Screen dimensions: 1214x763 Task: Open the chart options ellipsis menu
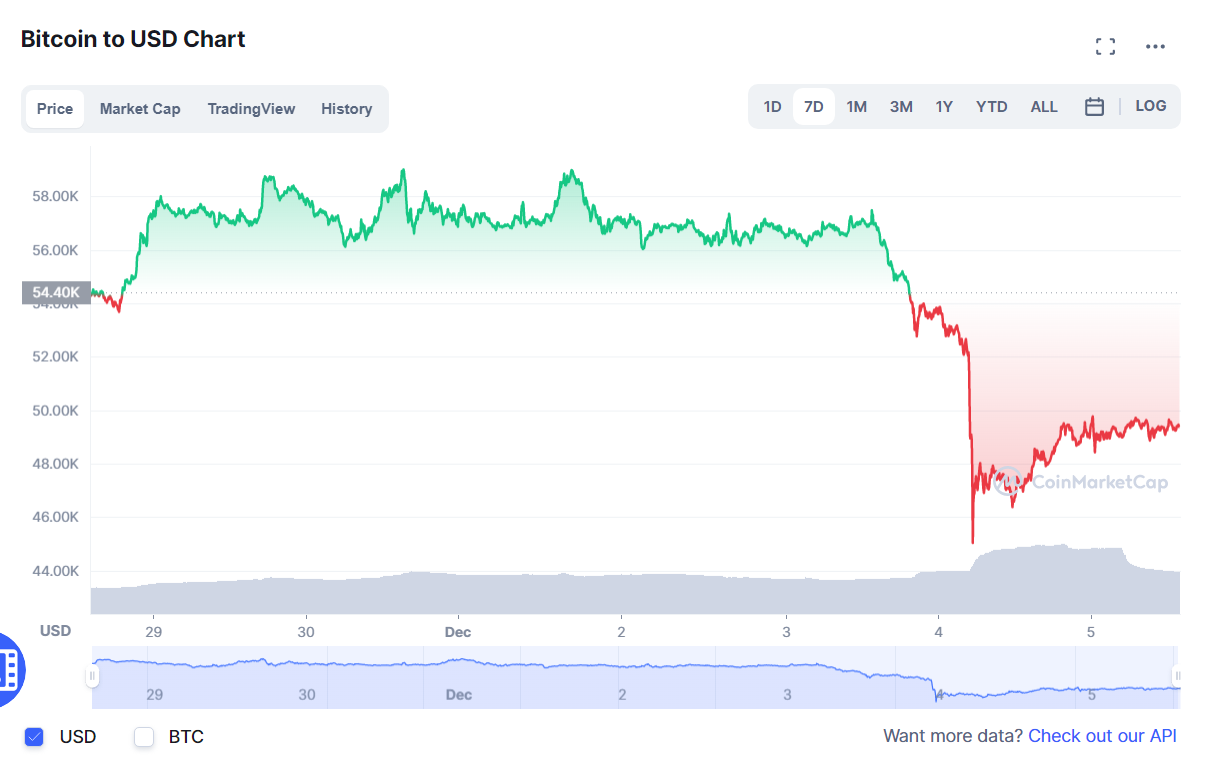(x=1156, y=46)
